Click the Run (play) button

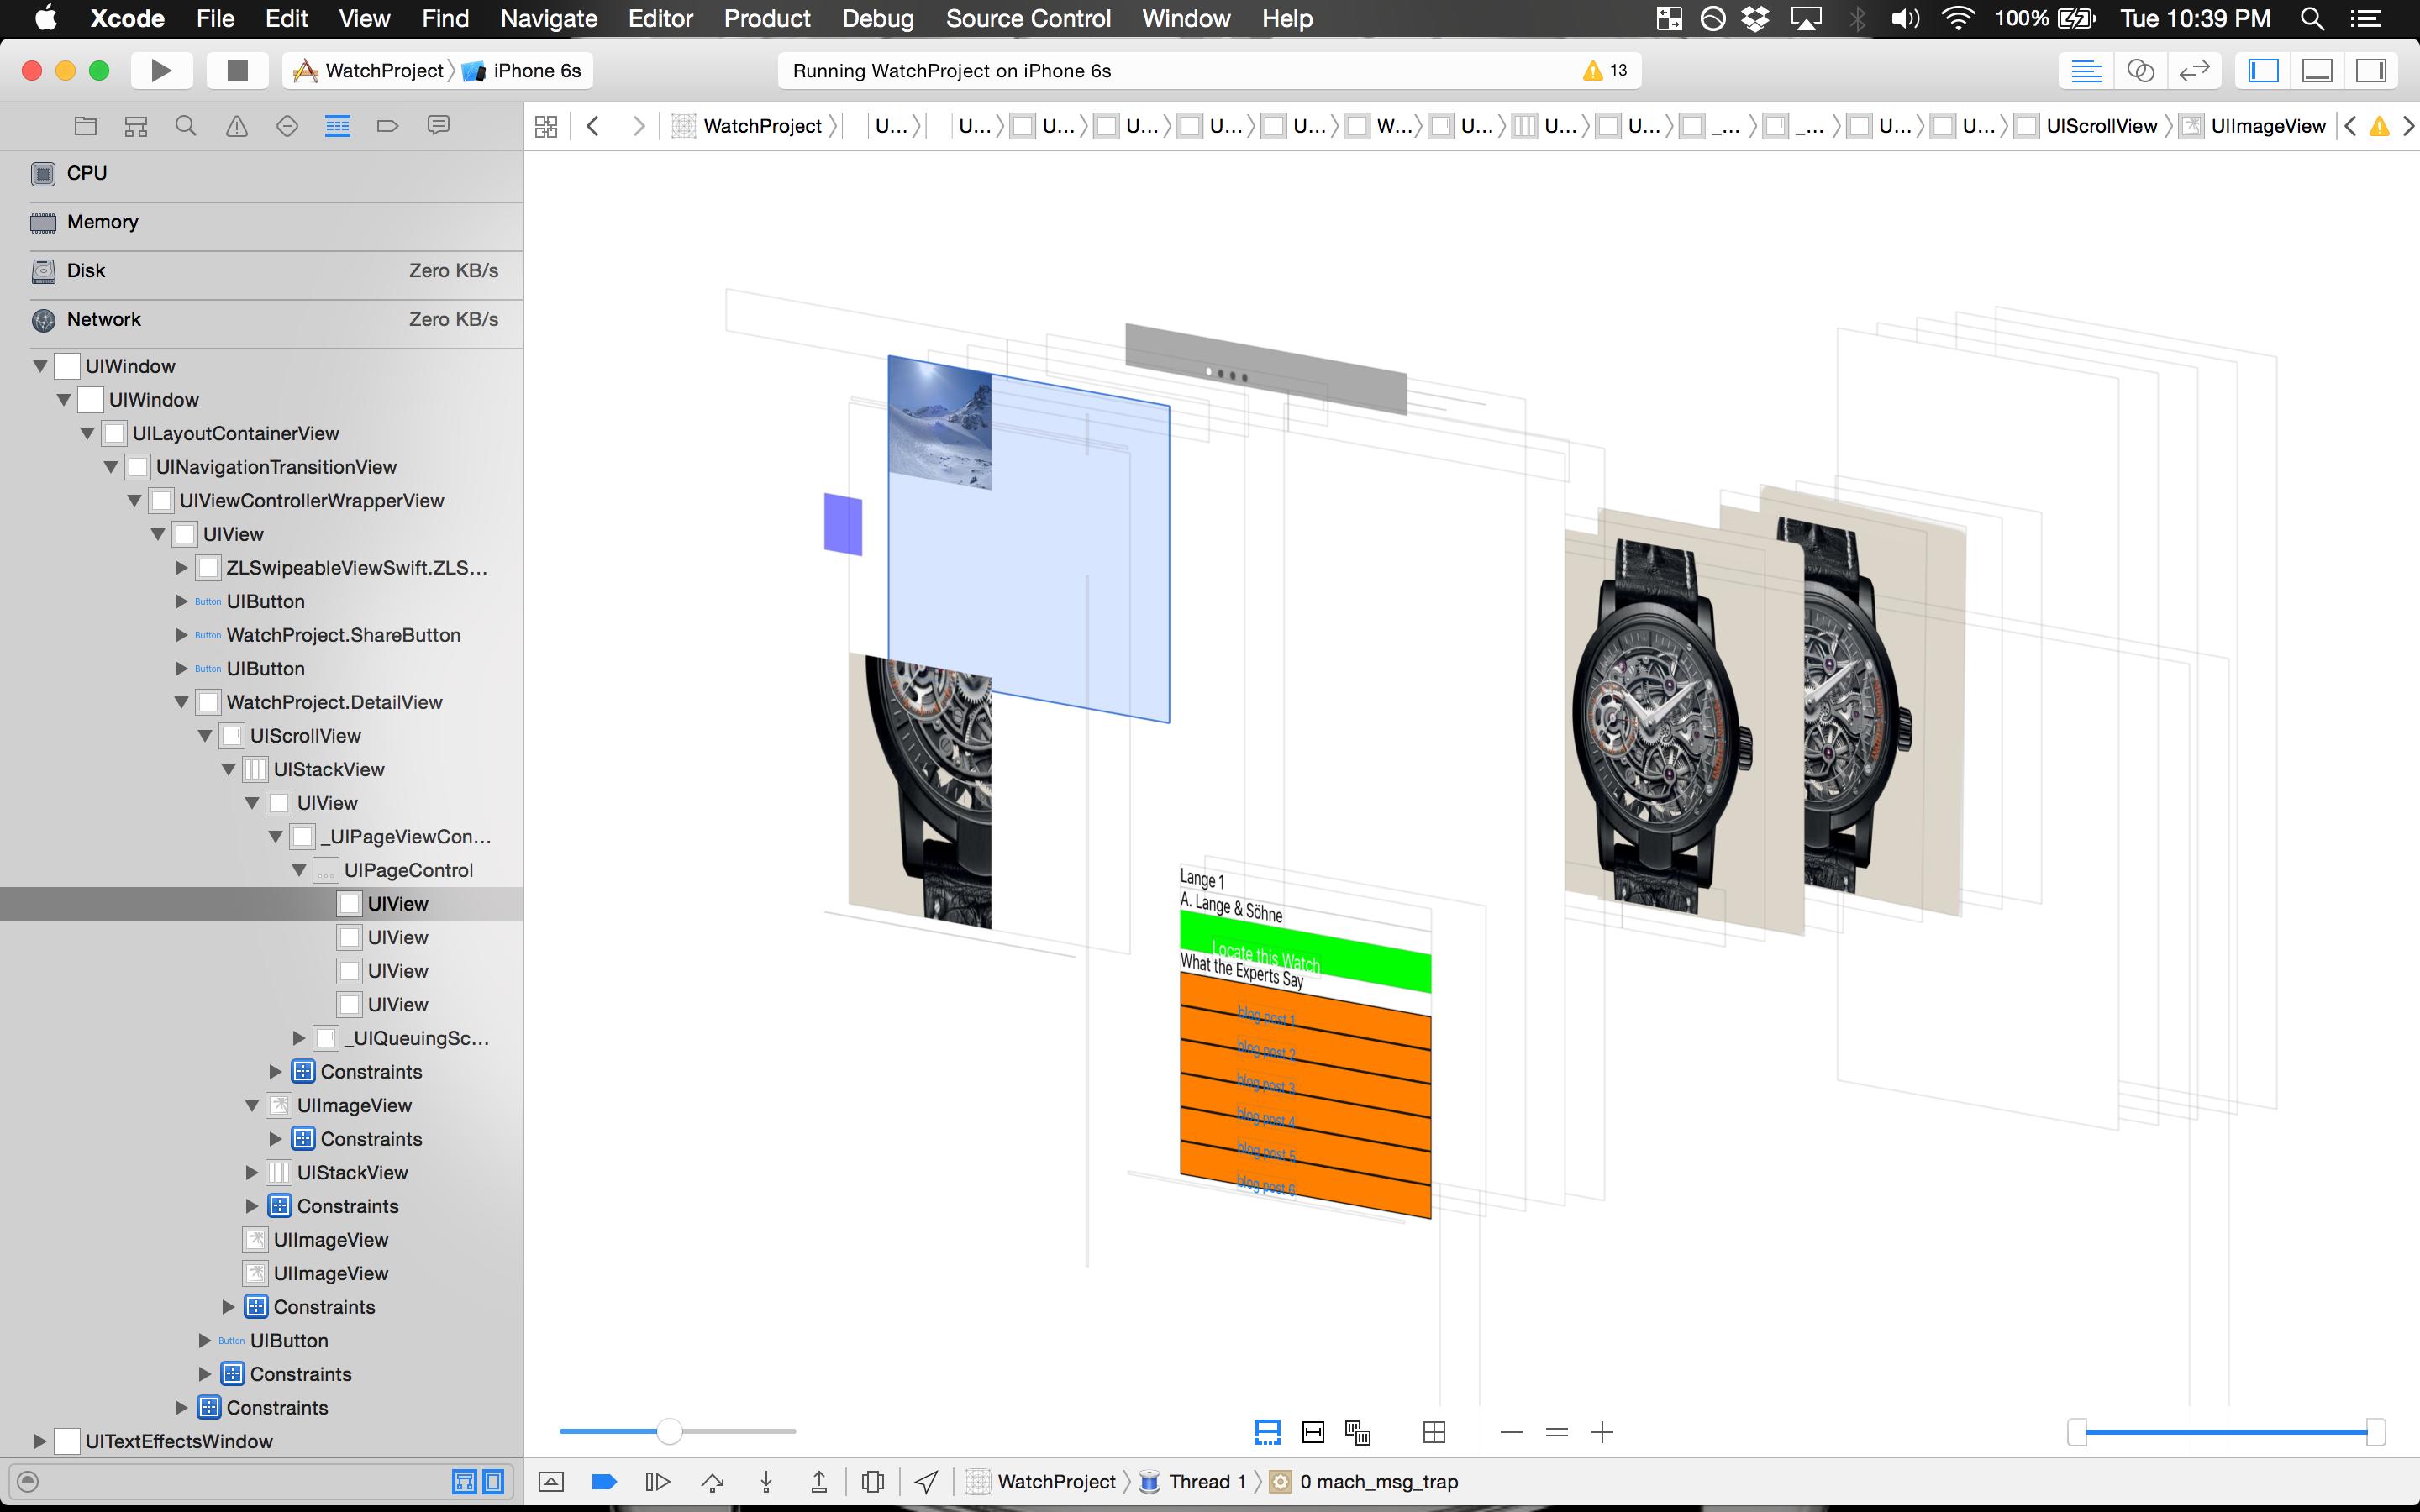point(160,70)
